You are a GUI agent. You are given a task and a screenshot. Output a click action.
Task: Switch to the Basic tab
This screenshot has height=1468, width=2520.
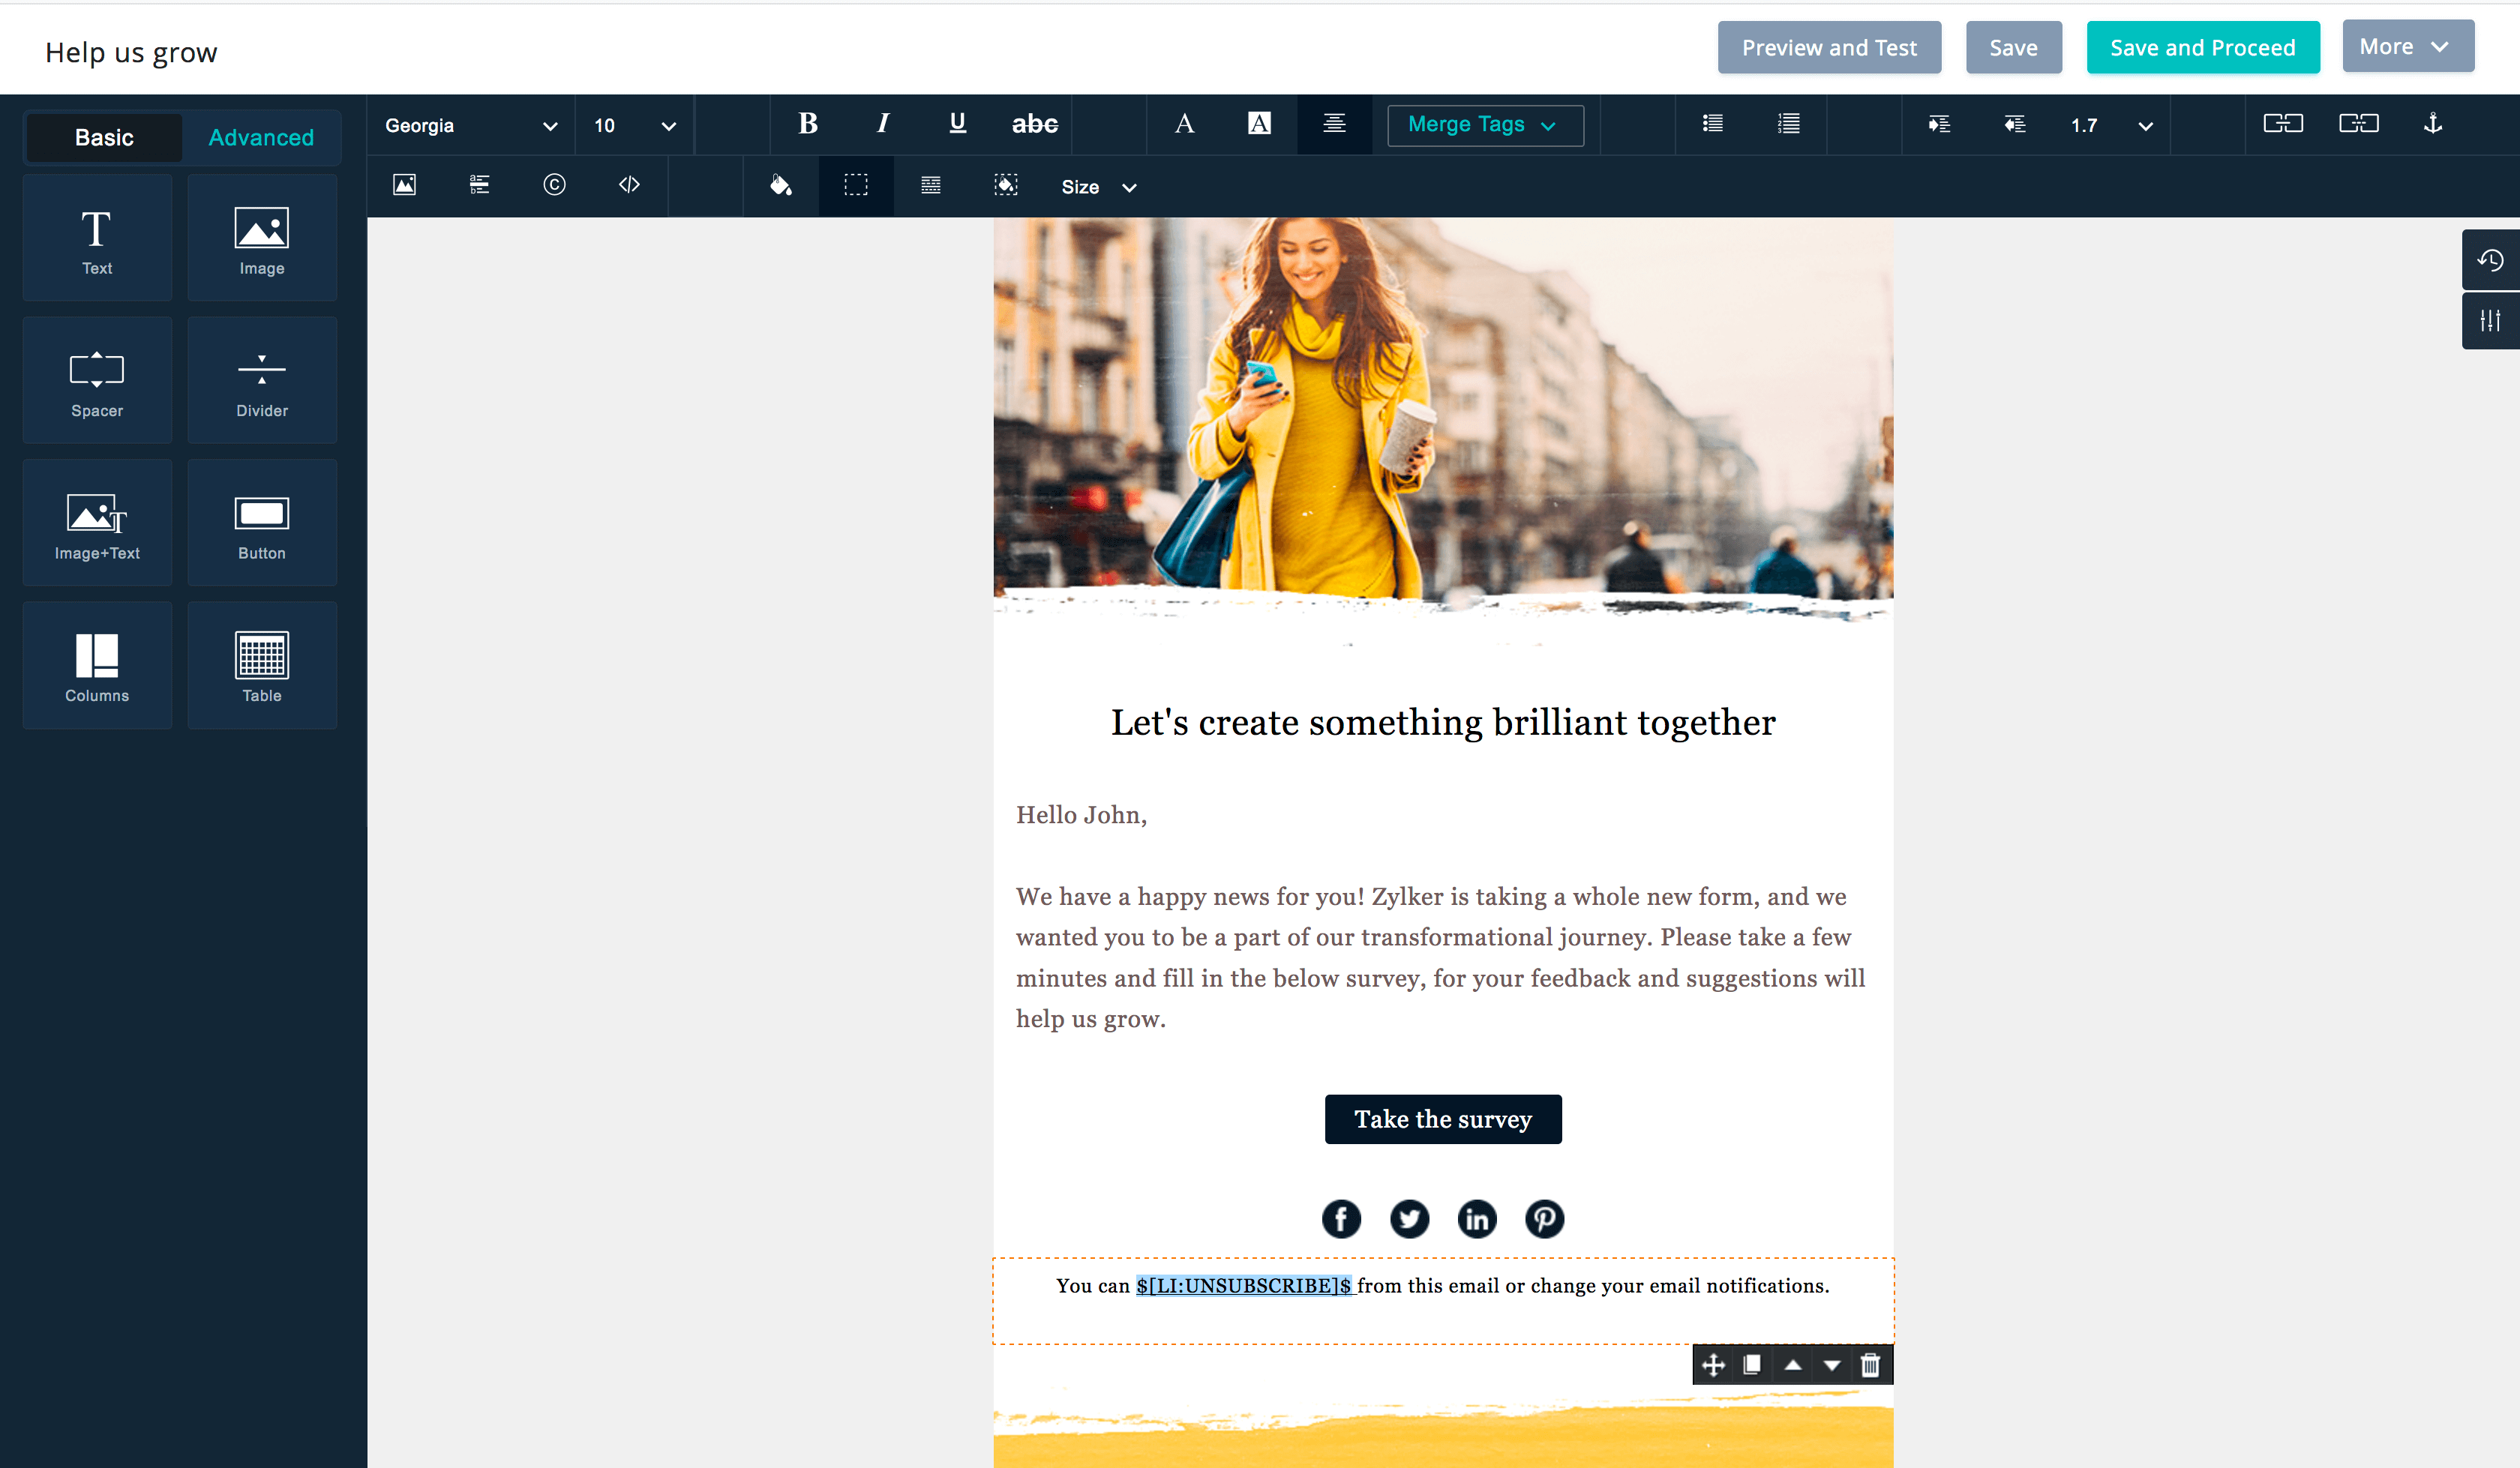[104, 137]
